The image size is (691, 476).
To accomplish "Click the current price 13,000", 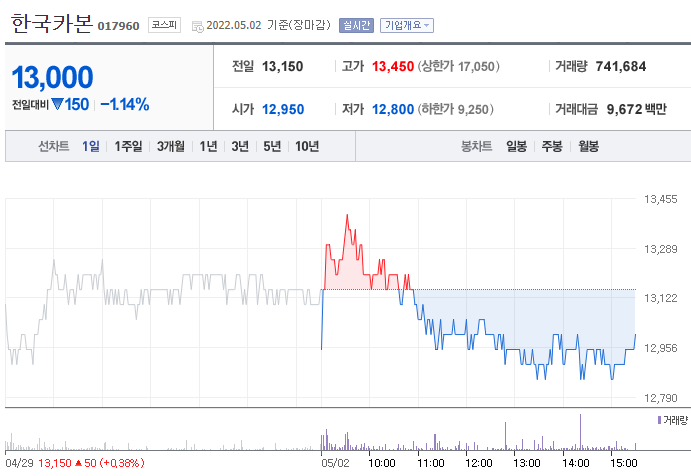I will point(52,77).
